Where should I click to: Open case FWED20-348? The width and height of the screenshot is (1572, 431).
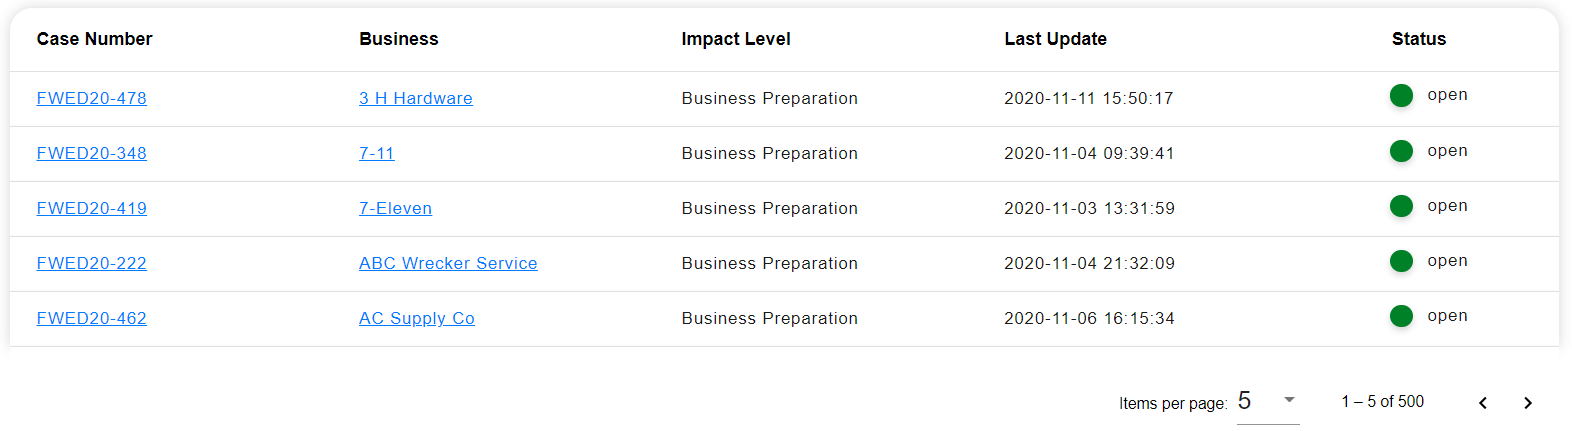point(91,153)
